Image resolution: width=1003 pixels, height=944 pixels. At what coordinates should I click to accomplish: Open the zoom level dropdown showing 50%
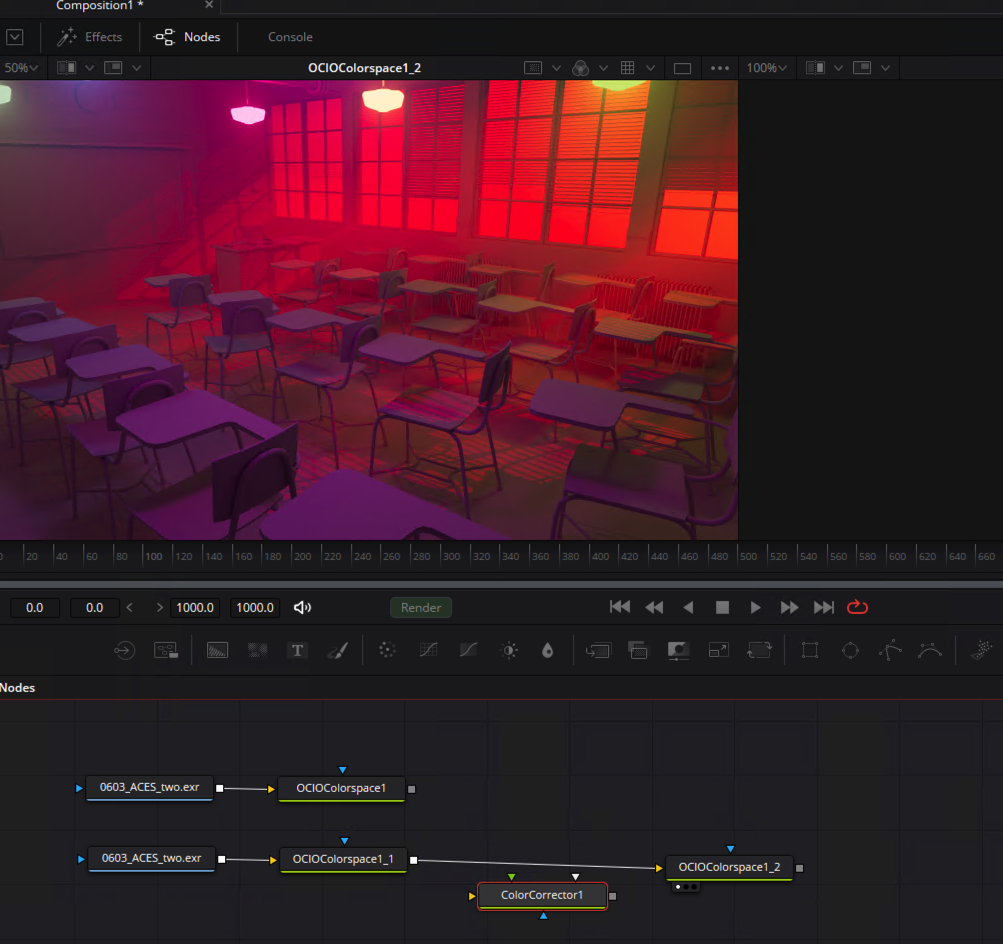click(20, 67)
